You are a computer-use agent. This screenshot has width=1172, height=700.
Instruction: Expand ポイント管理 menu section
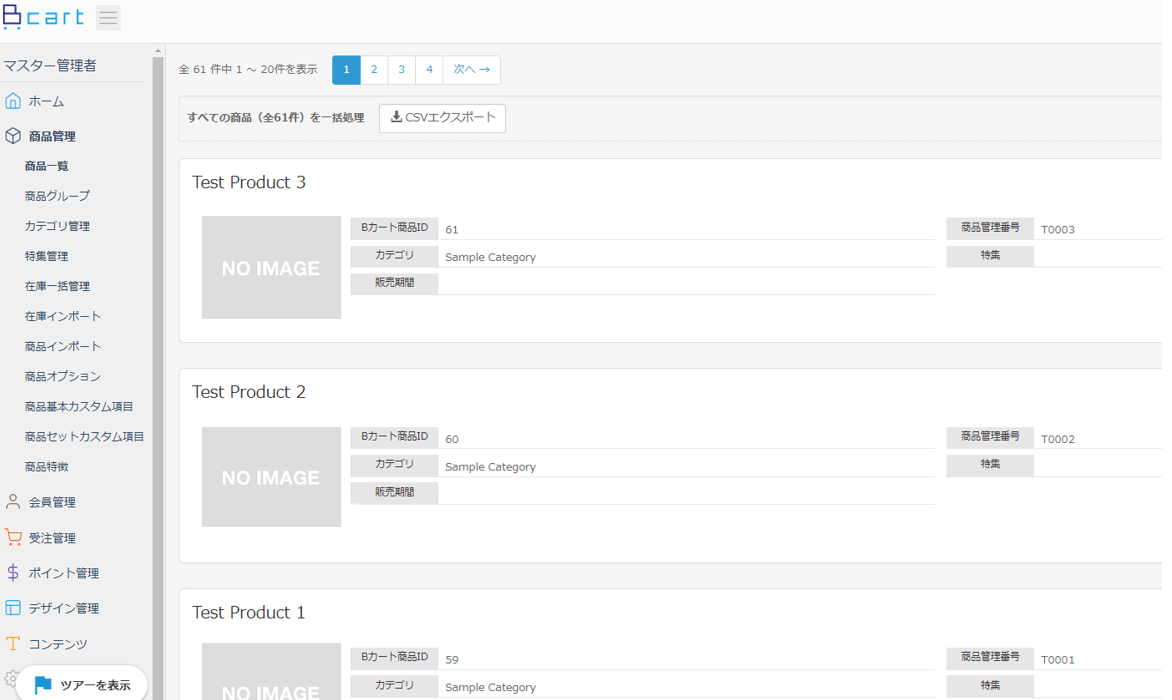(64, 573)
